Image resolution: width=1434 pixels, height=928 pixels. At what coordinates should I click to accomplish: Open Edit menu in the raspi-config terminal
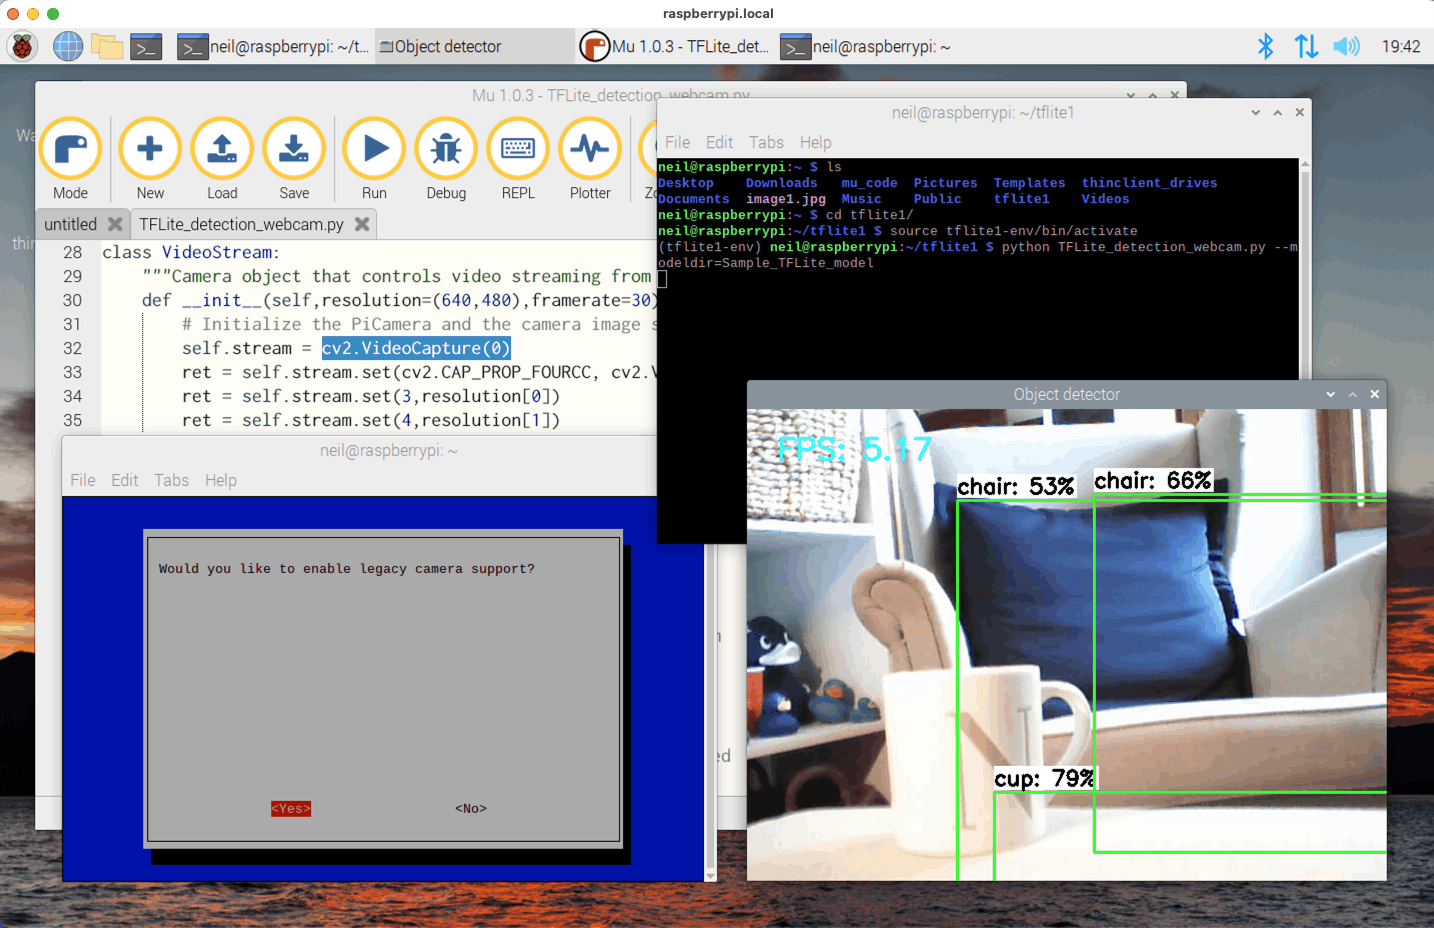pos(124,480)
